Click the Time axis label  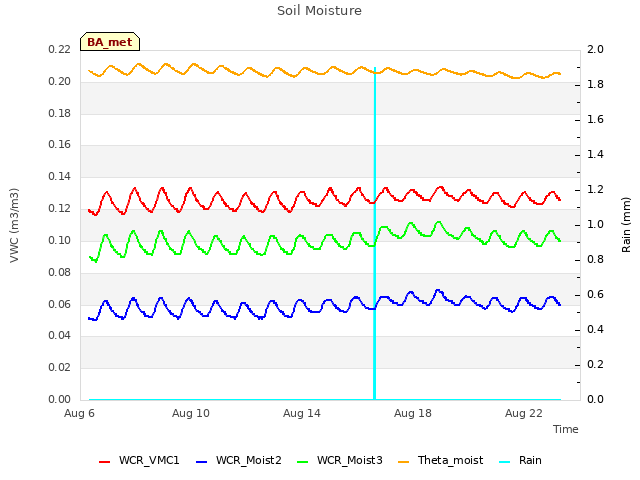pos(565,429)
